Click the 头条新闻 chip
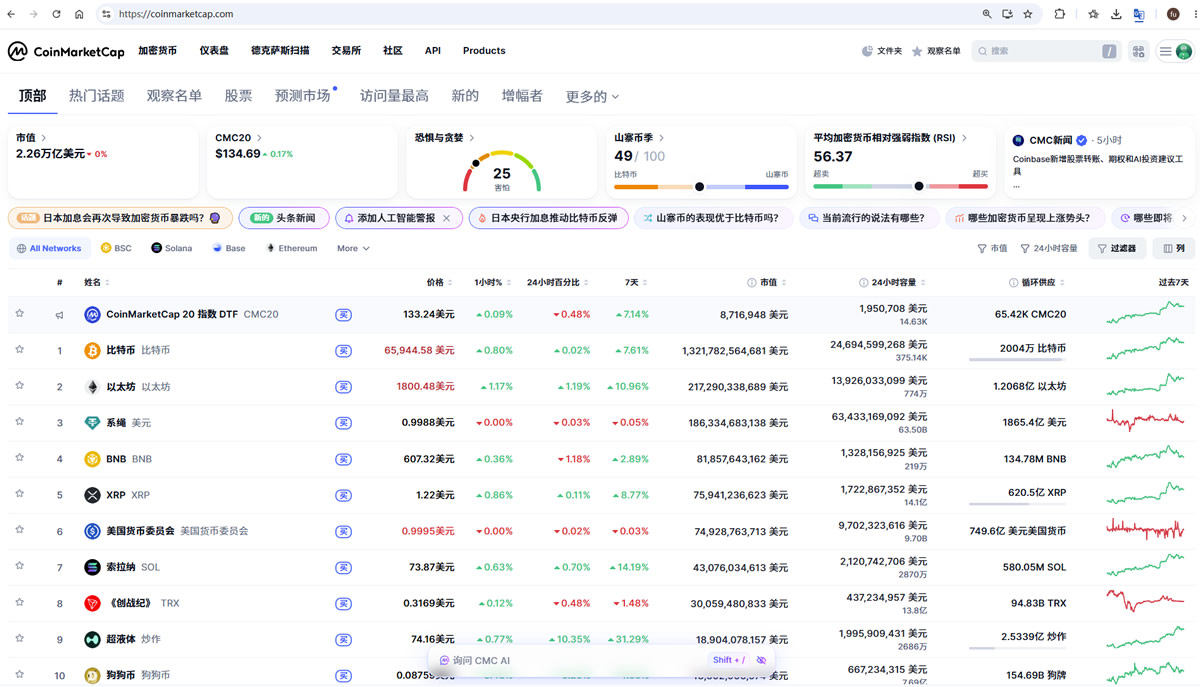Viewport: 1200px width, 687px height. (283, 218)
